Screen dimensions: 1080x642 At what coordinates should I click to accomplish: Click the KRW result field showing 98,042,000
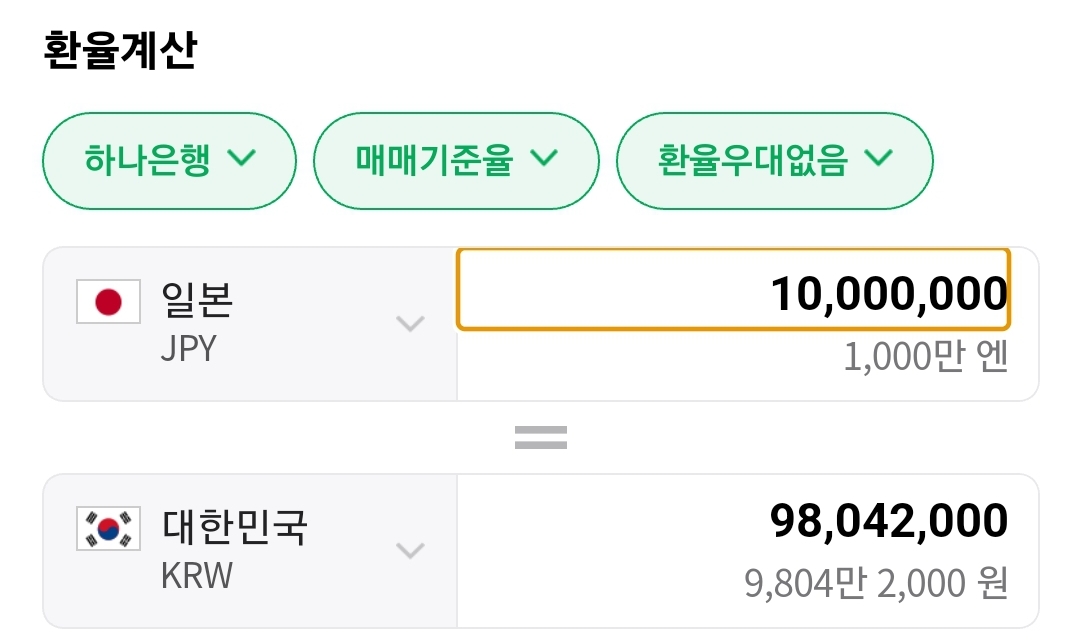[x=888, y=521]
